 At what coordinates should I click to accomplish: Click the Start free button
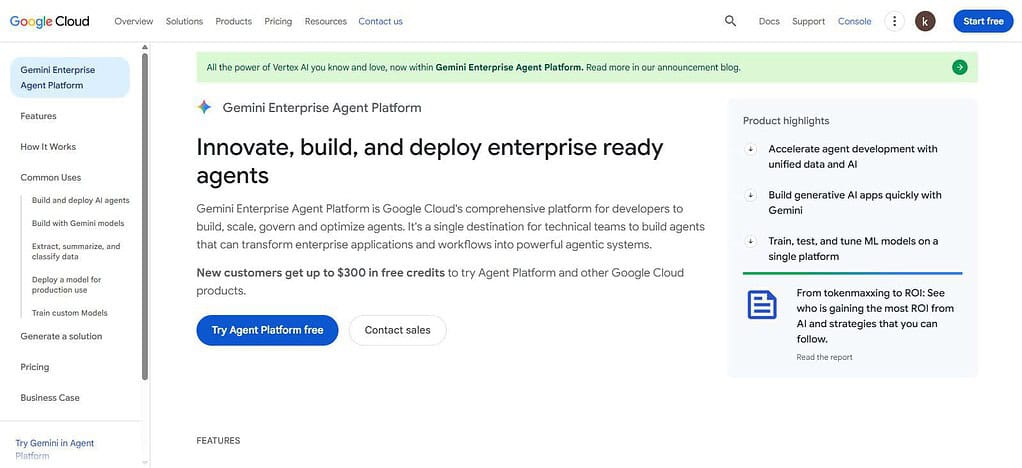pos(983,21)
